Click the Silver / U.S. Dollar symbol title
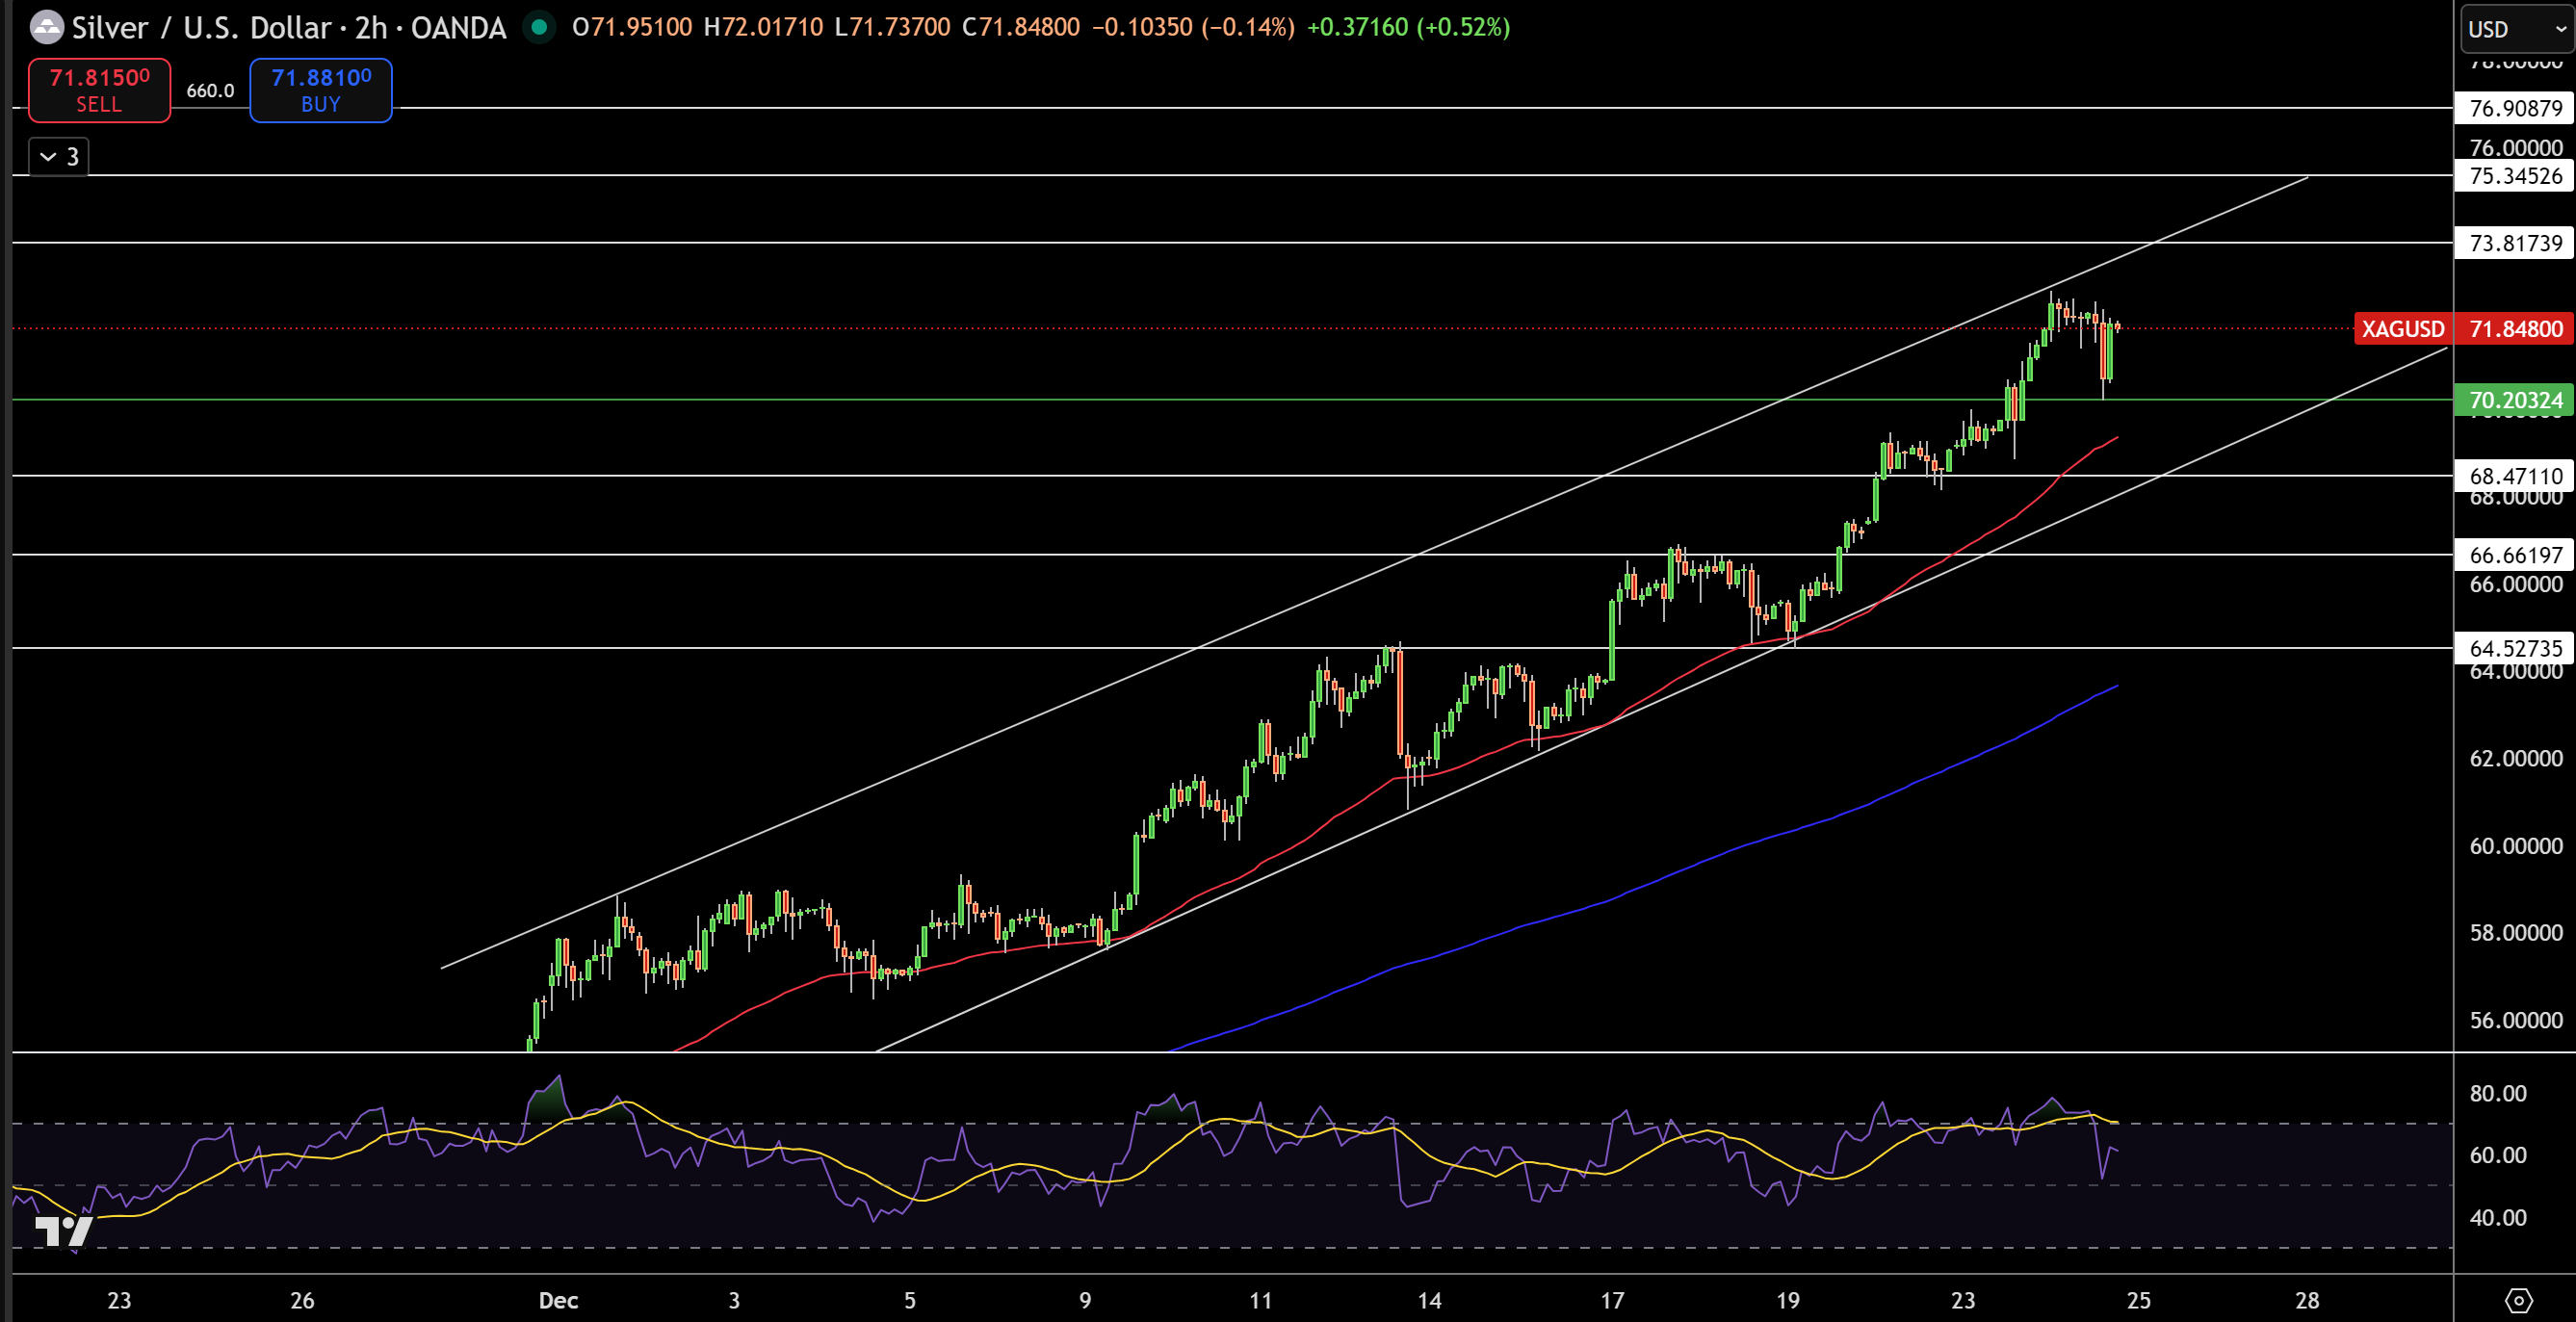This screenshot has height=1322, width=2576. 289,27
